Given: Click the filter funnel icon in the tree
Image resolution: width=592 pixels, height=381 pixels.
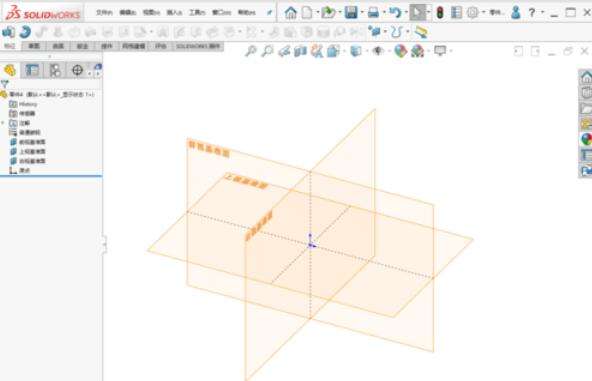Looking at the screenshot, I should tap(5, 83).
